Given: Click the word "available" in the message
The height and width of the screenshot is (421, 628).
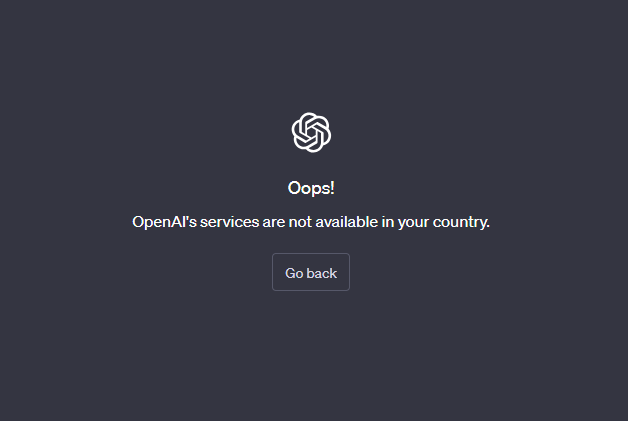Looking at the screenshot, I should 347,222.
